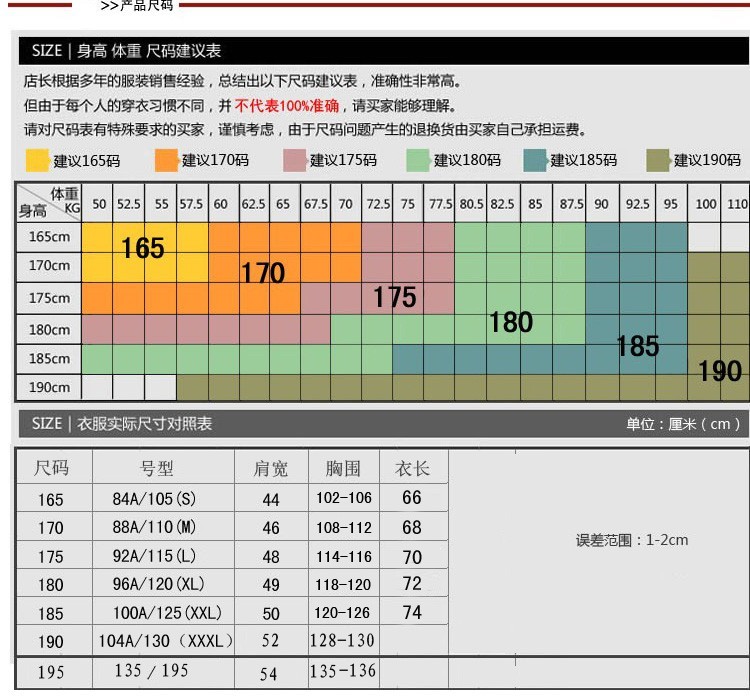This screenshot has height=700, width=750.
Task: Click the large 180 label in chart
Action: tap(510, 322)
